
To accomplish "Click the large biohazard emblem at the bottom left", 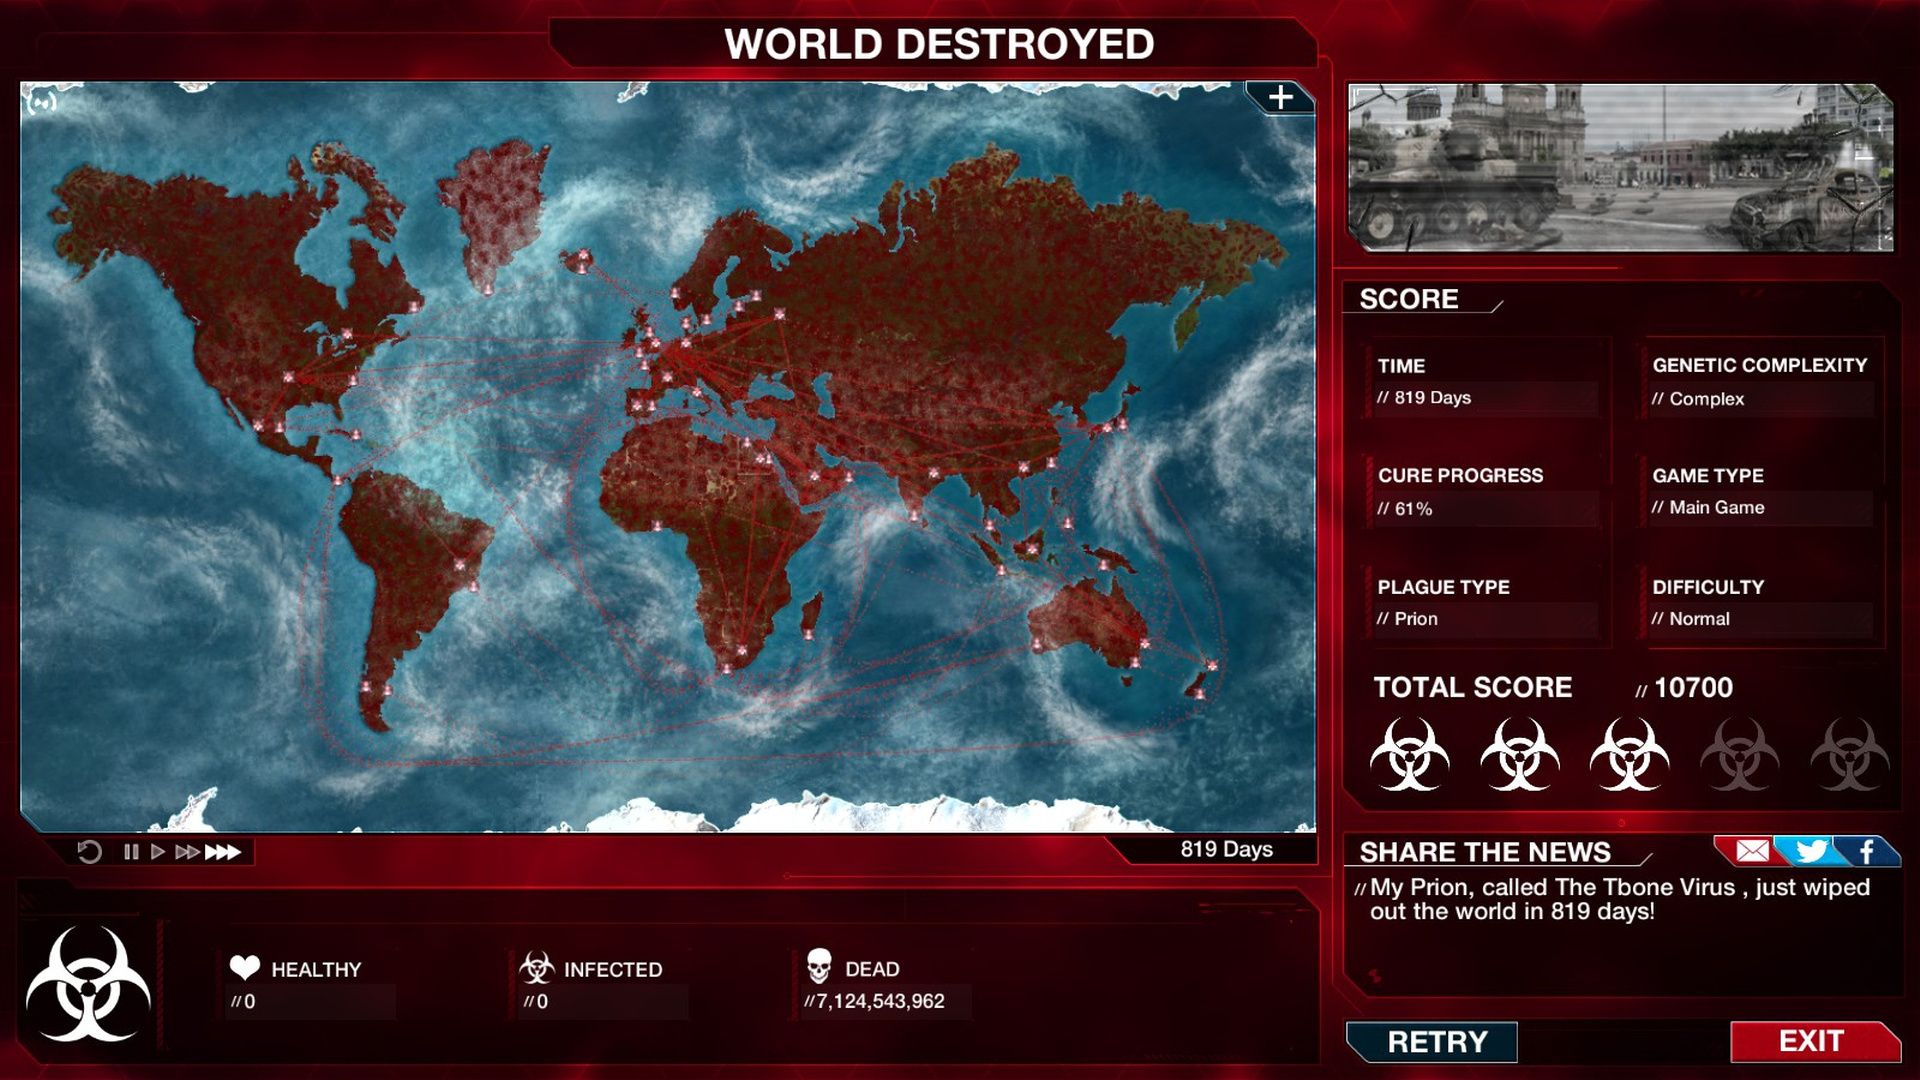I will [88, 984].
